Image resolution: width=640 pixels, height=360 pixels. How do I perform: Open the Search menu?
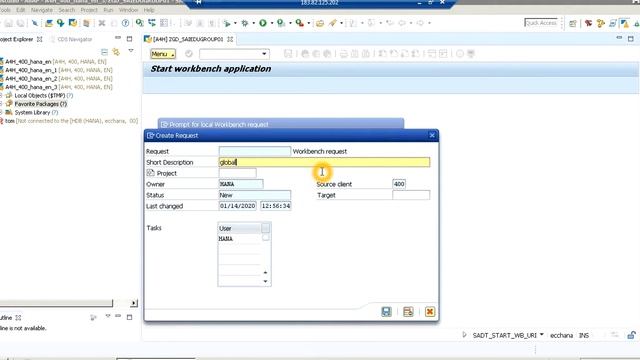click(67, 10)
